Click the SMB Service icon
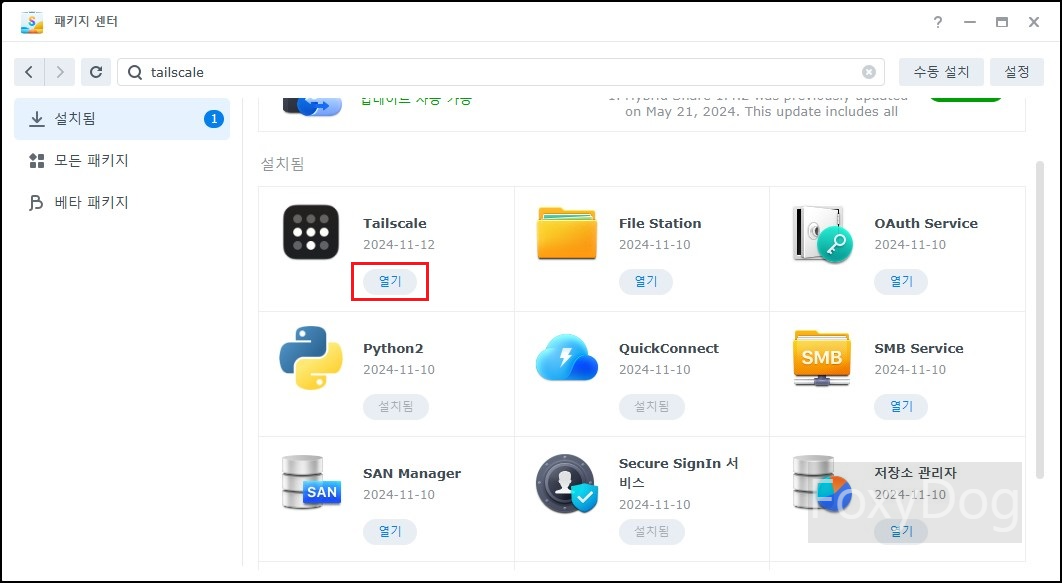1062x583 pixels. [x=822, y=358]
